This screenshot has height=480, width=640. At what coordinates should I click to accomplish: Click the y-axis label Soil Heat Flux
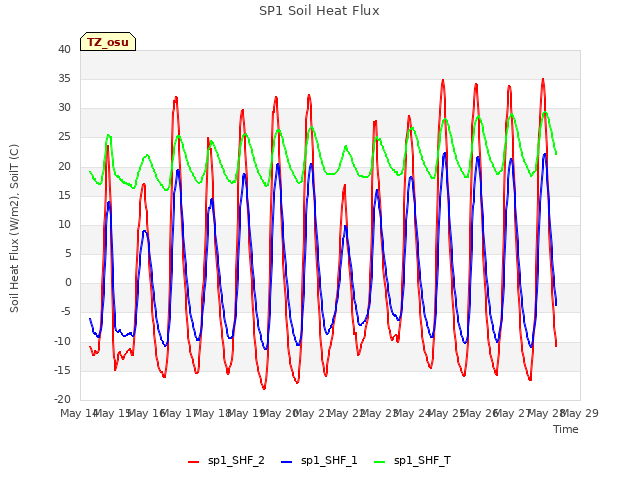click(x=15, y=229)
